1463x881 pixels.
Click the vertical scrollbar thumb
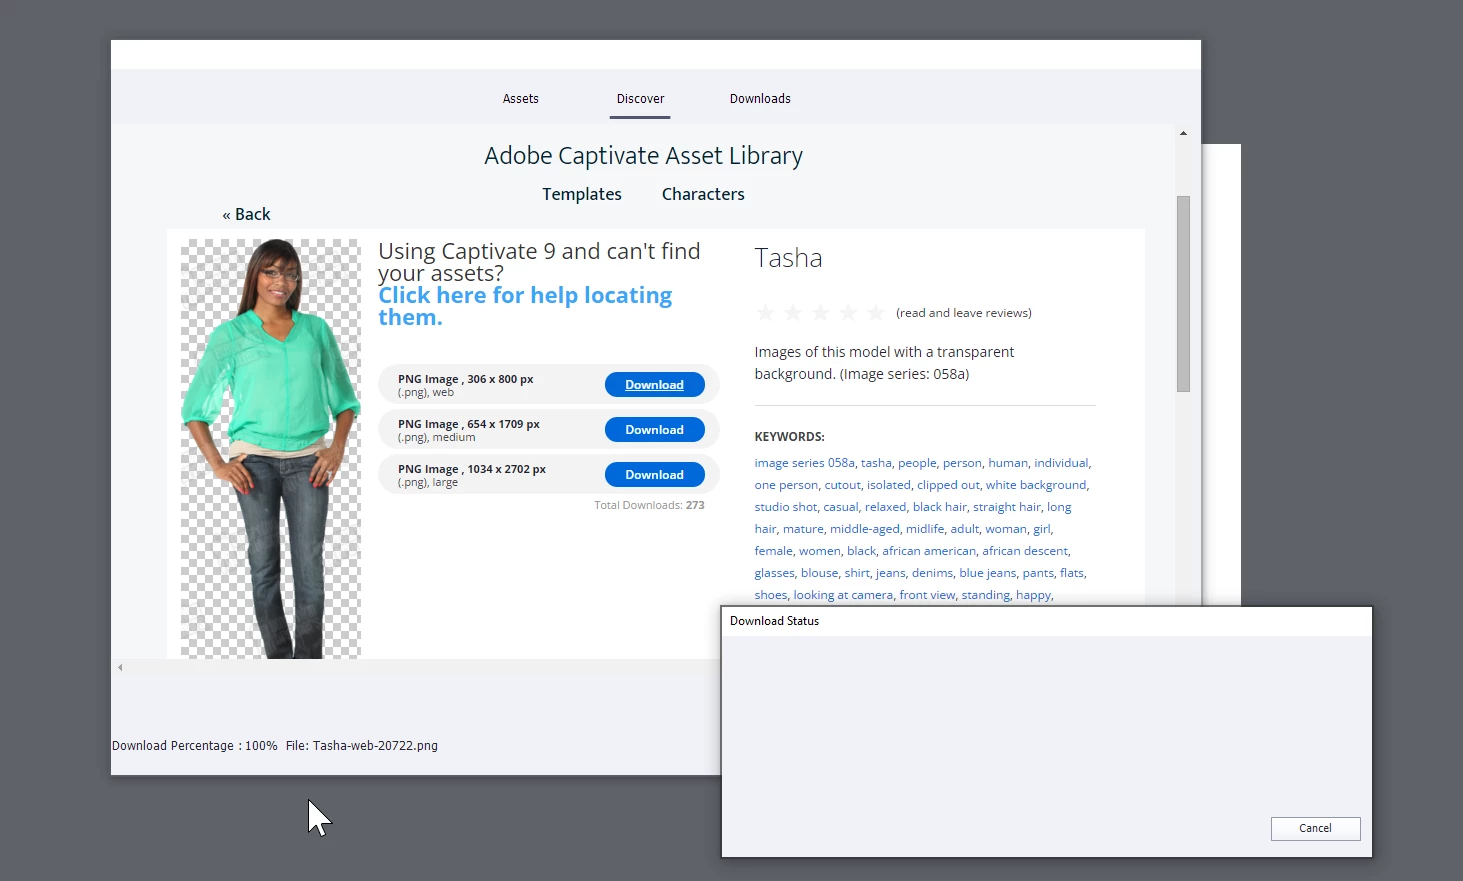1183,293
